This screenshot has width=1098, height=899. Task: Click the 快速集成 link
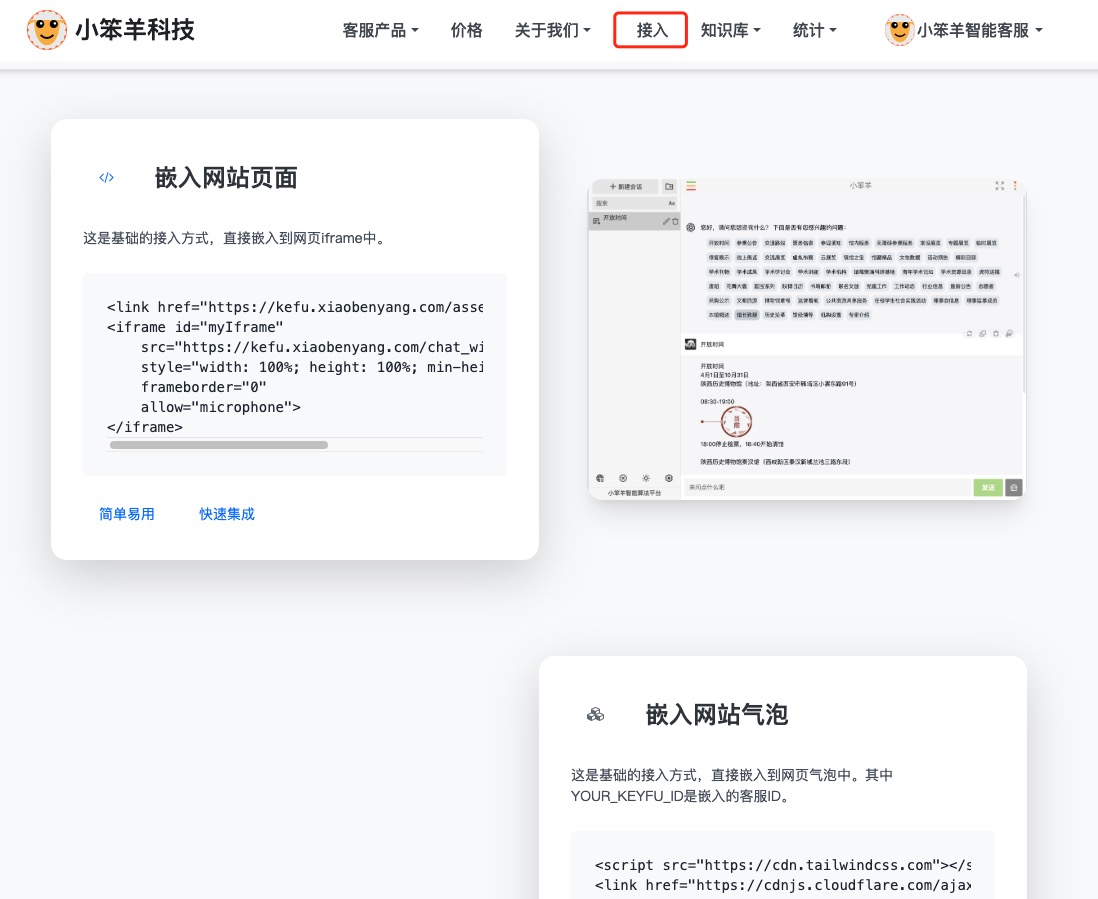[x=227, y=514]
